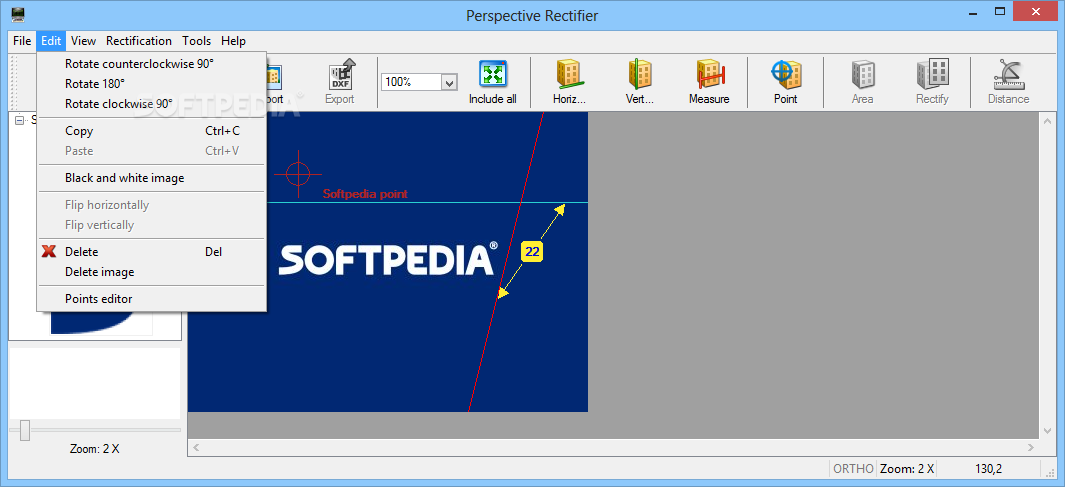Click the application icon in title bar

pos(19,15)
